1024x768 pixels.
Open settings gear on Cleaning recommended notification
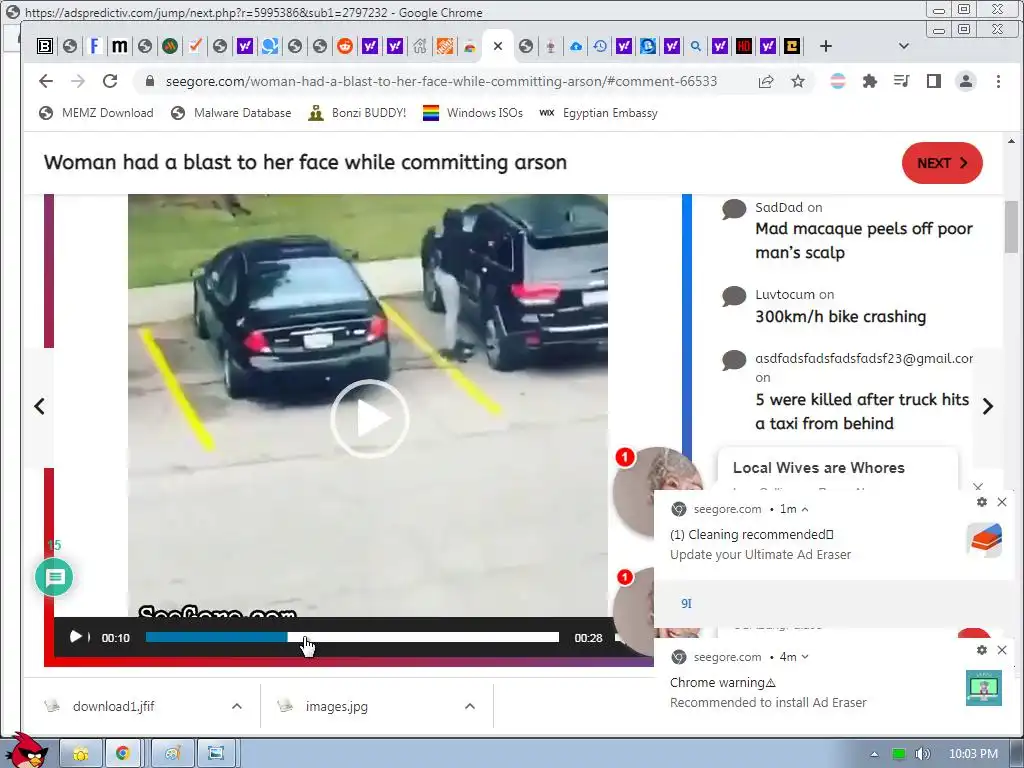[982, 502]
